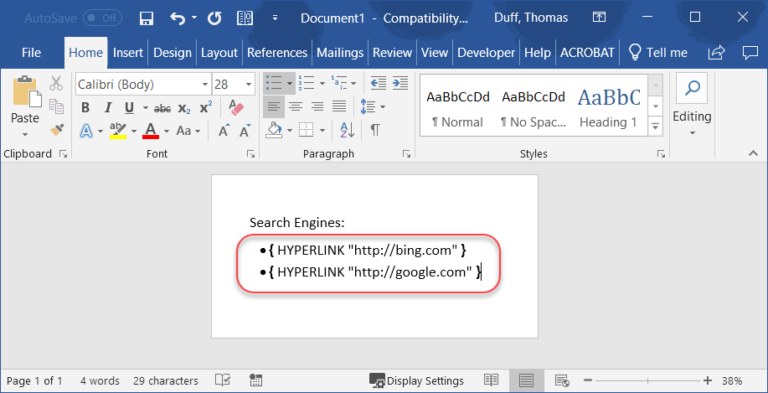Cut the selection with scissors icon

(56, 83)
